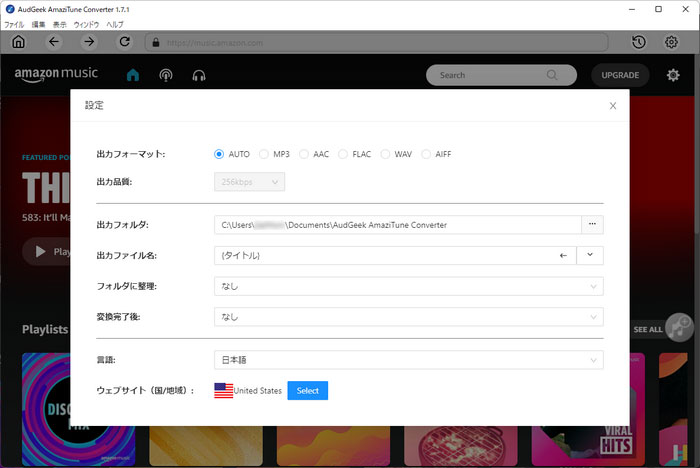The image size is (700, 468).
Task: Open the ファイル menu
Action: coord(14,25)
